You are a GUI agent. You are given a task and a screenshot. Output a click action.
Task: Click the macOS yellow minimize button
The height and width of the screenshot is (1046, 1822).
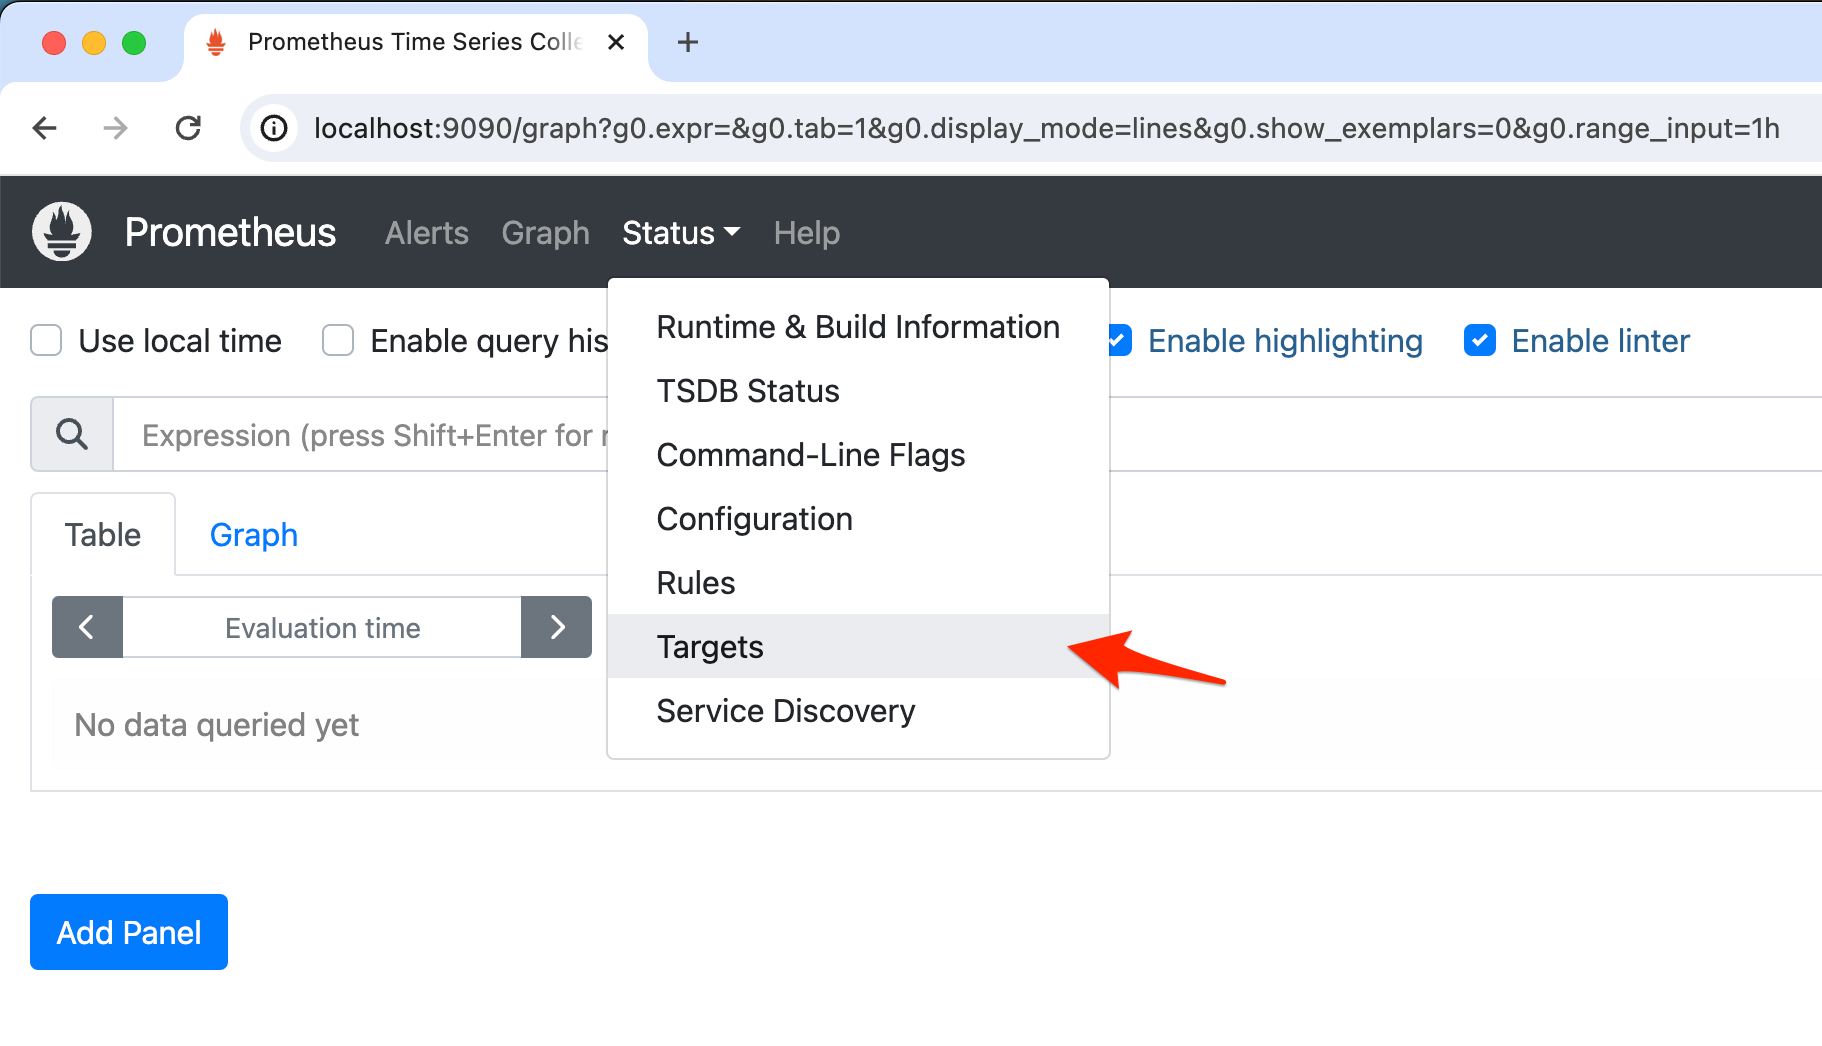click(94, 42)
